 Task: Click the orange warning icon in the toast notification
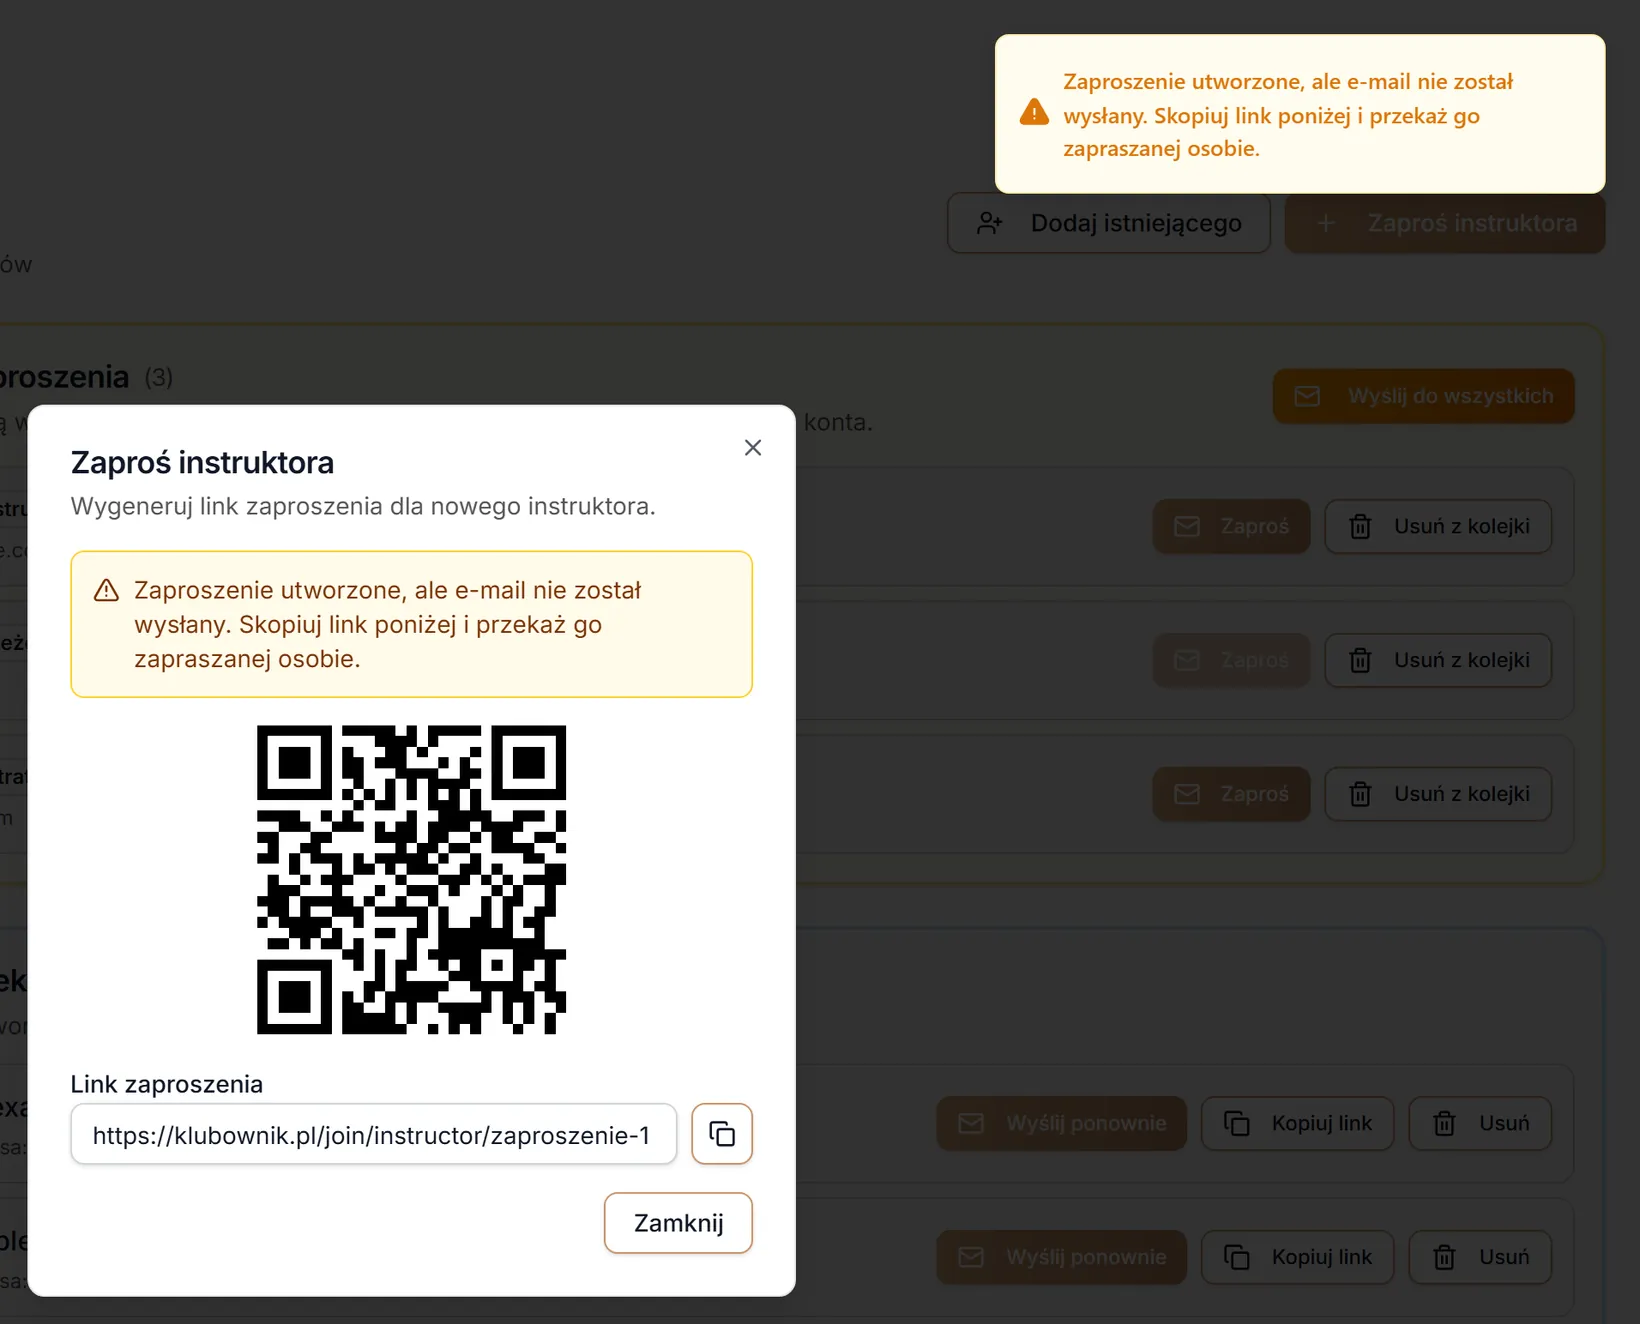pos(1034,112)
